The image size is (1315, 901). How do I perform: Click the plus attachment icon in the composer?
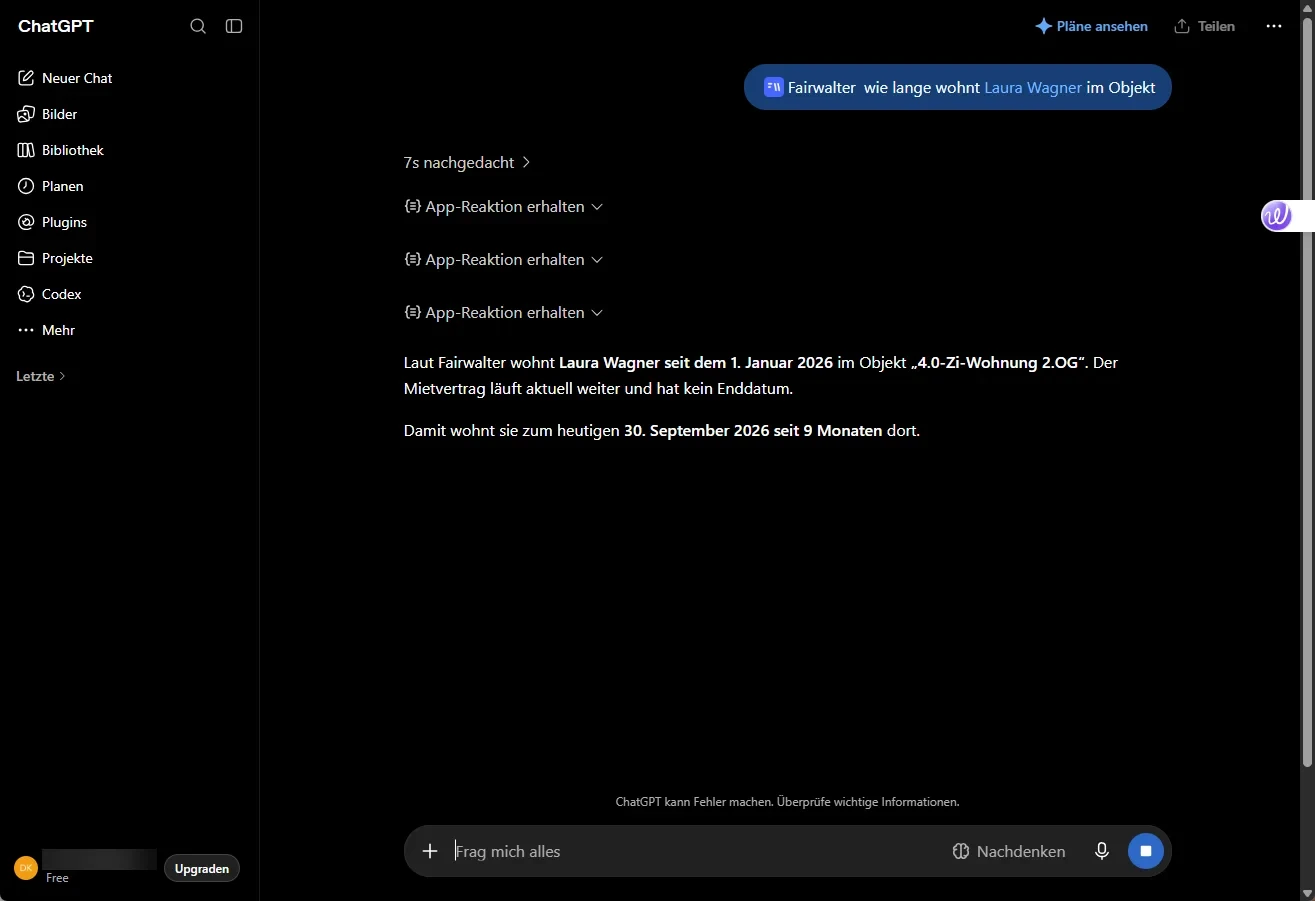coord(430,851)
